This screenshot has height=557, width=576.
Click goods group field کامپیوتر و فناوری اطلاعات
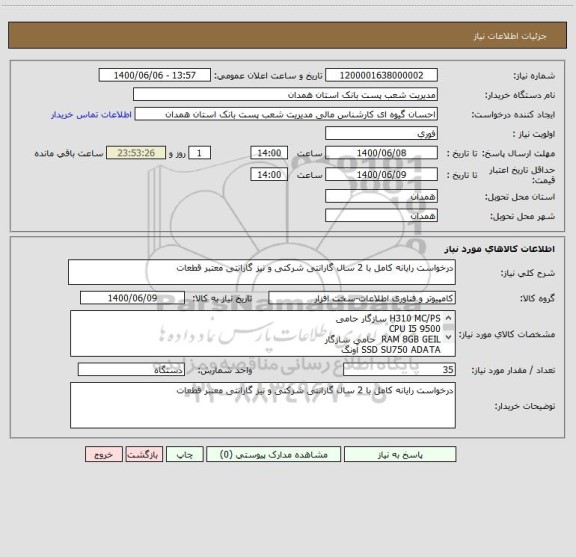tap(362, 298)
